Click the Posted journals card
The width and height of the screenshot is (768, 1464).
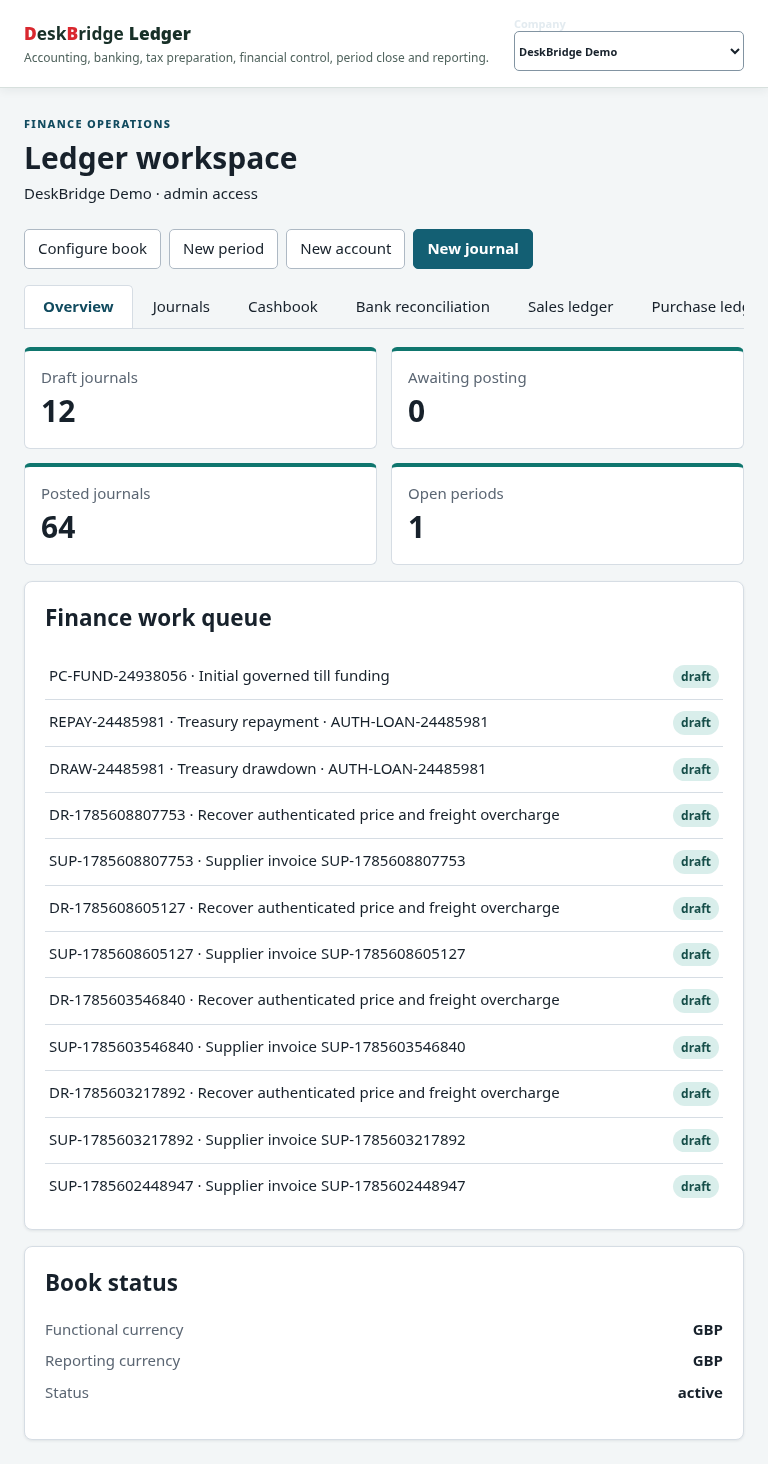[200, 514]
